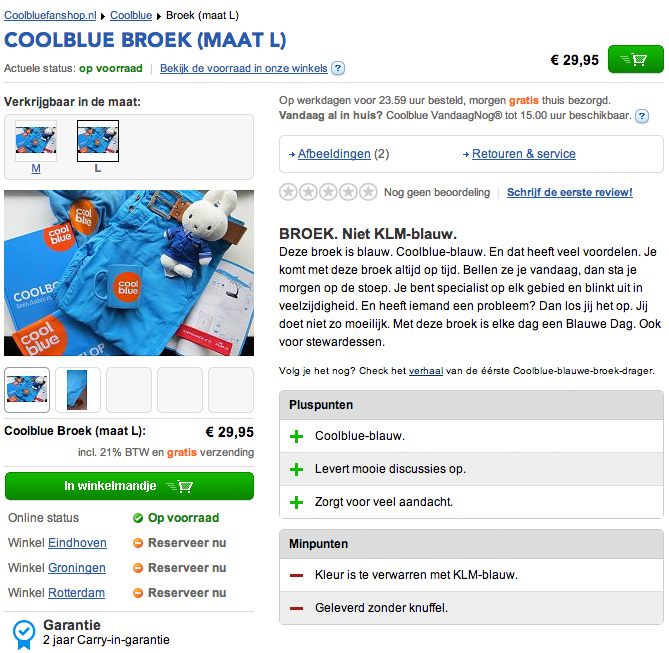The image size is (669, 653).
Task: Open the Coolblue breadcrumb item
Action: click(131, 16)
